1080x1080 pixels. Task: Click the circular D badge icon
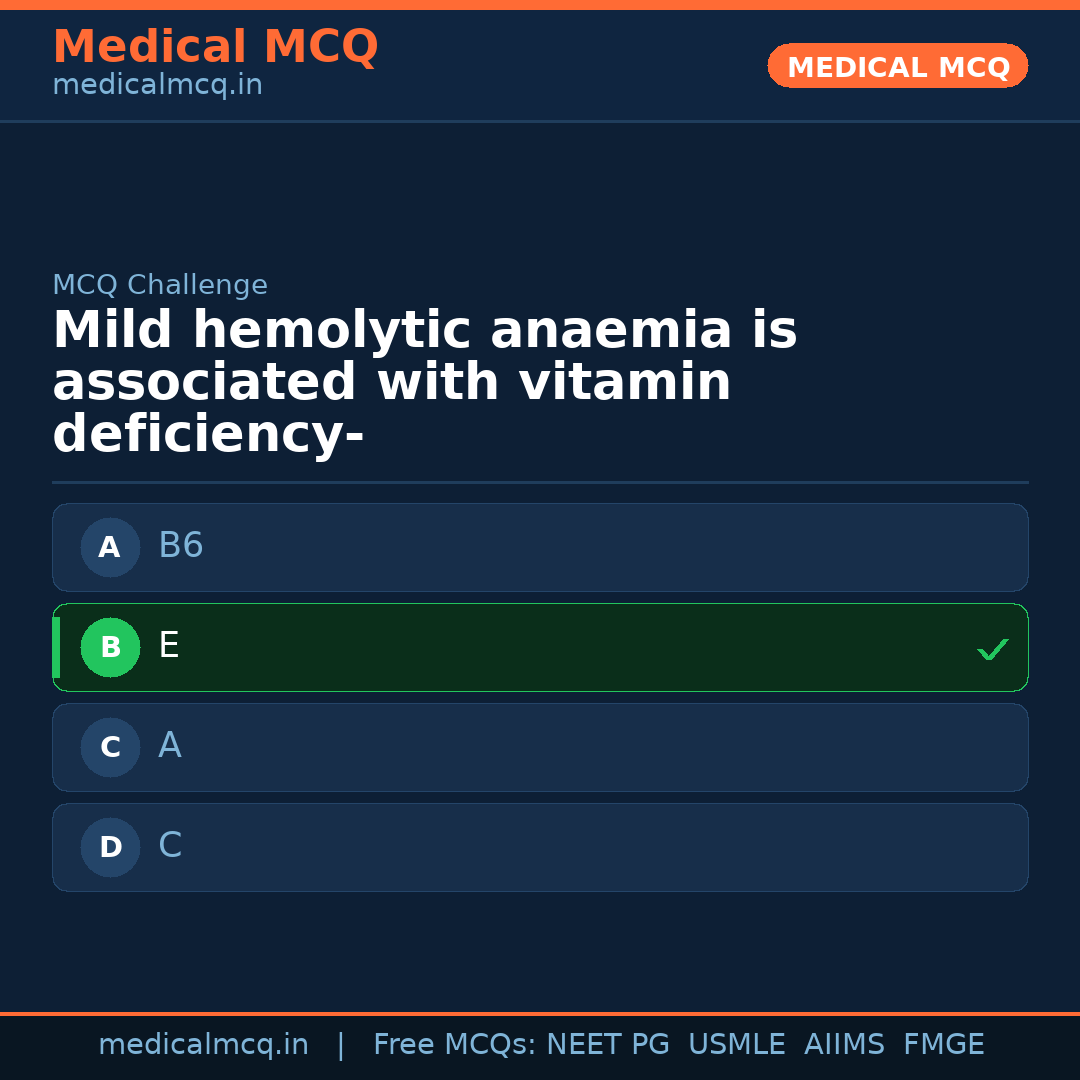coord(110,847)
